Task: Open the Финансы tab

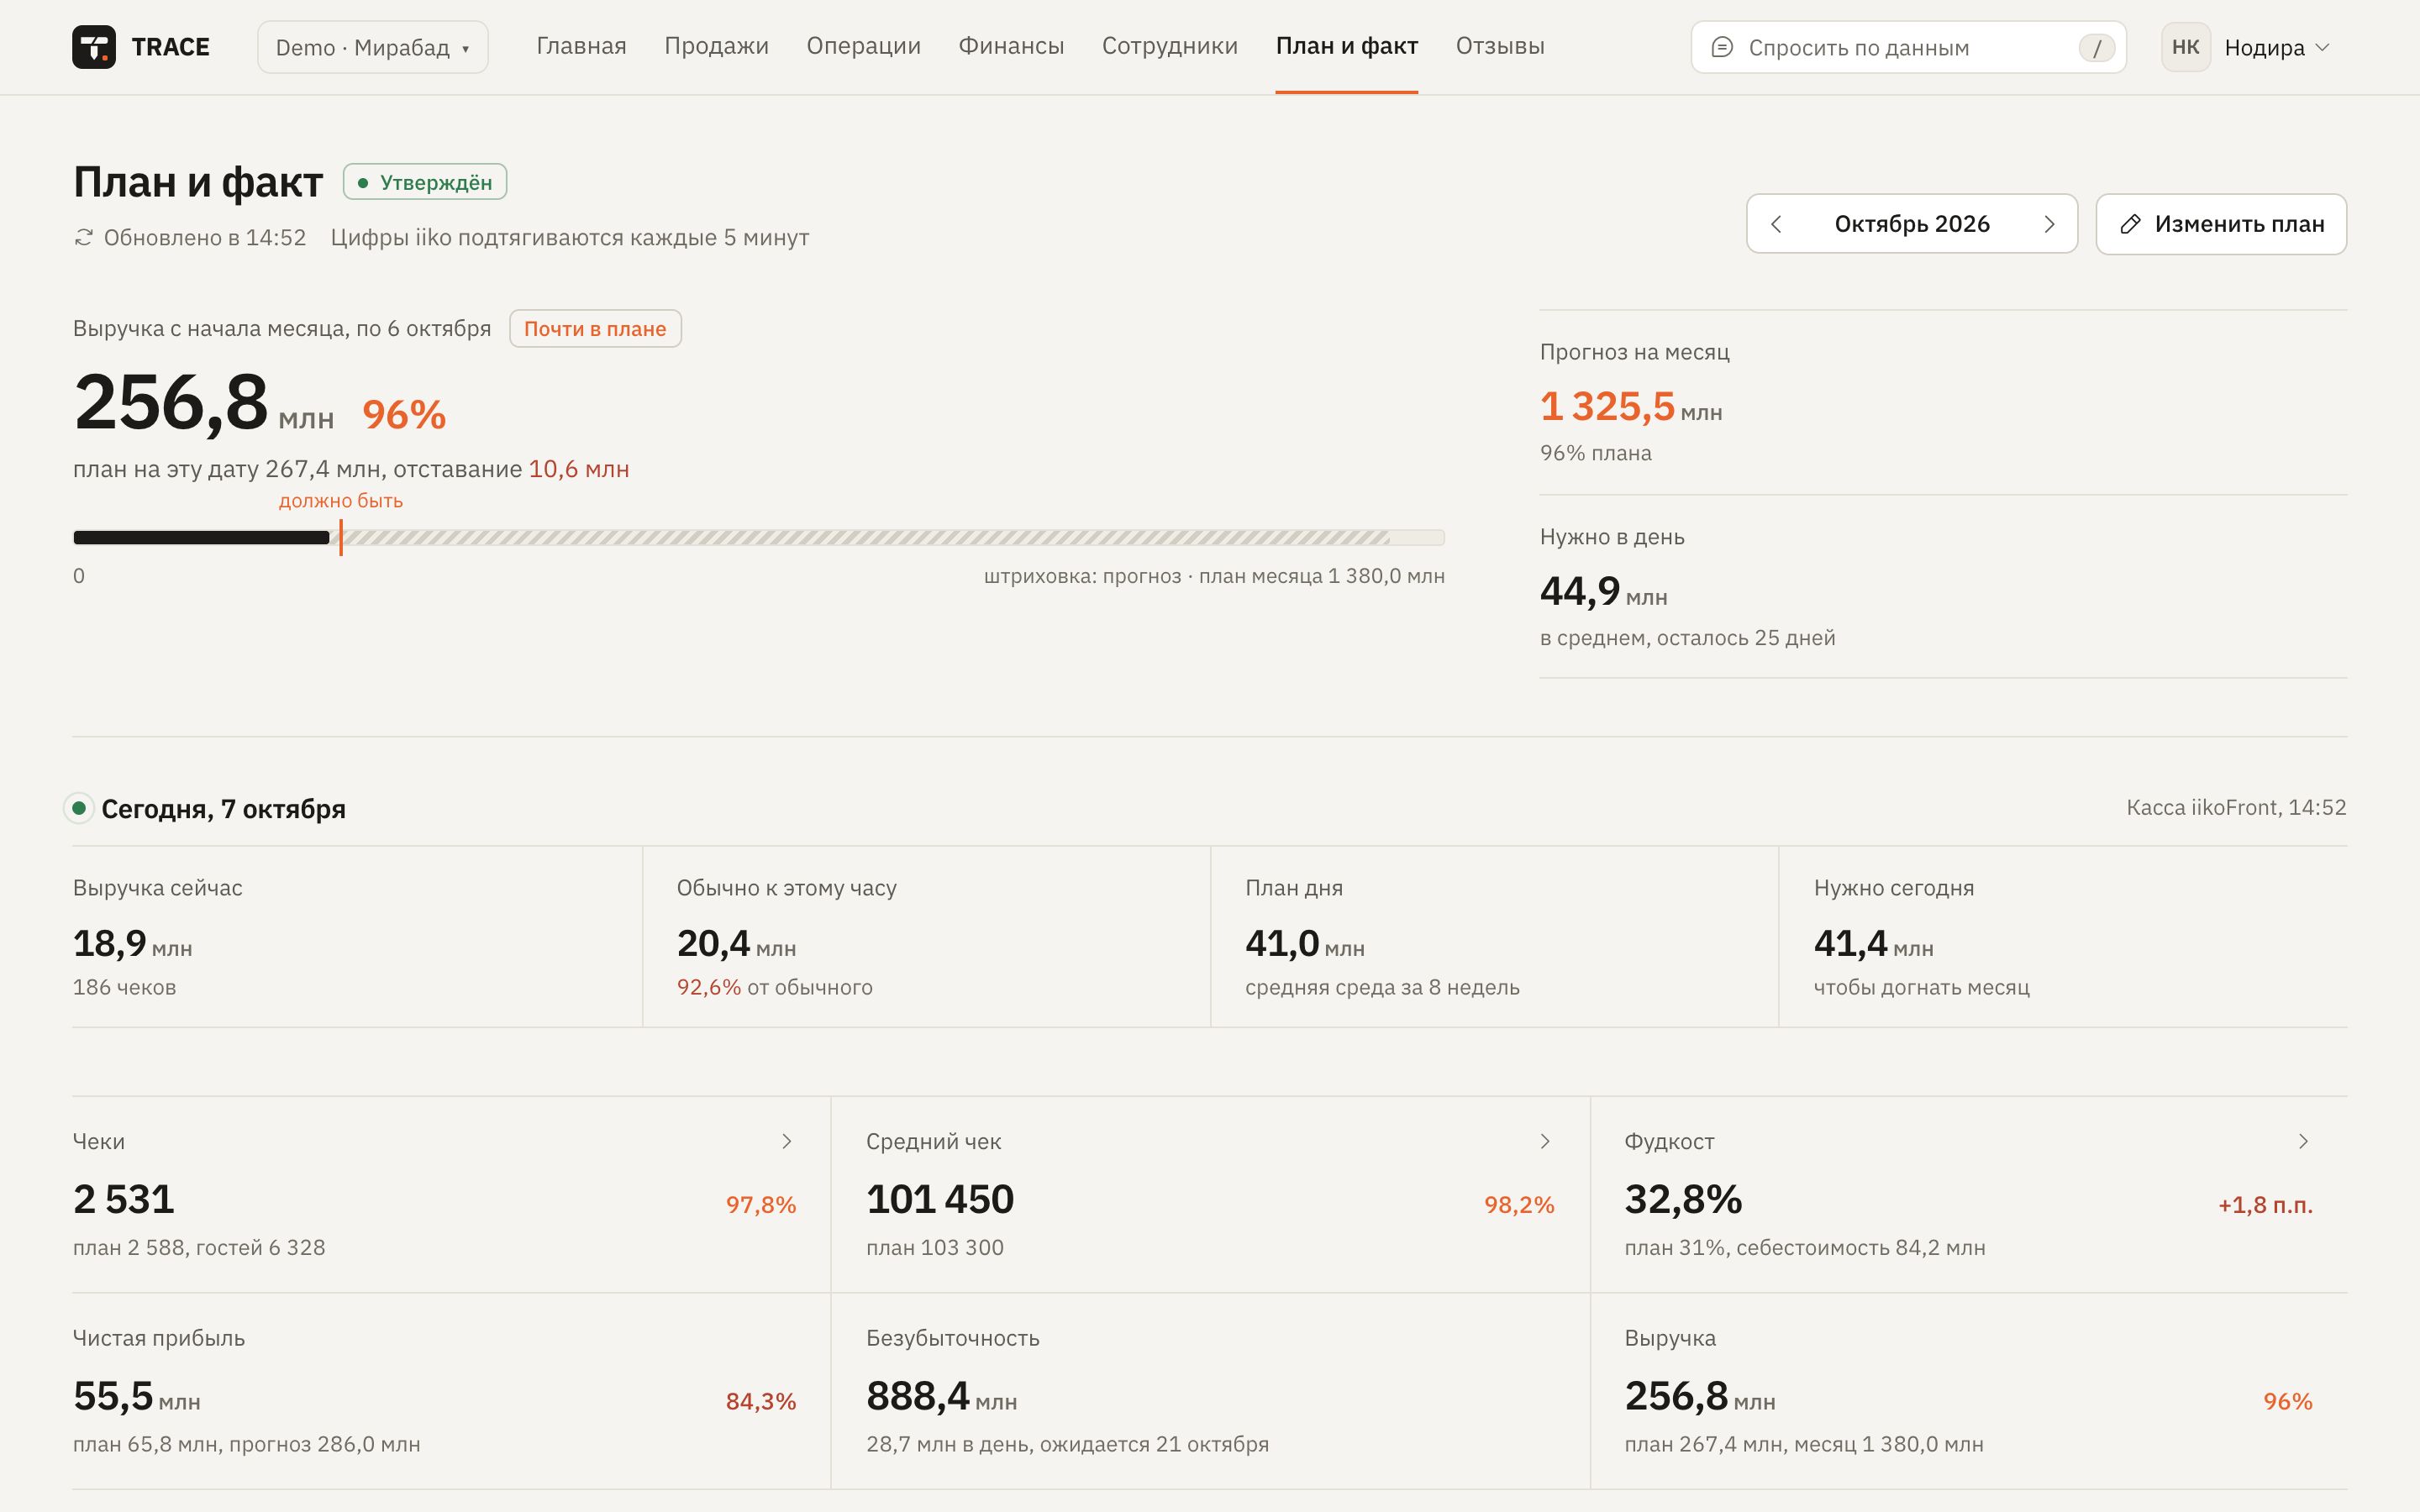Action: 1011,46
